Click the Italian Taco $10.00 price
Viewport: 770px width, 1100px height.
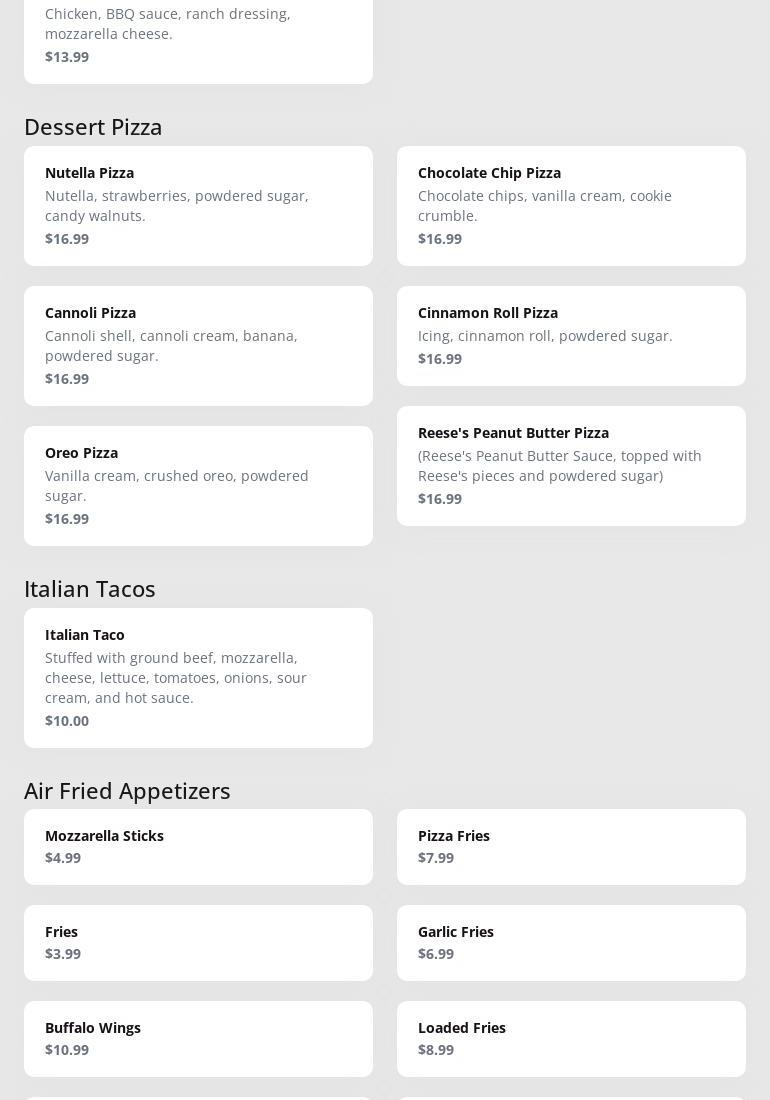tap(67, 721)
